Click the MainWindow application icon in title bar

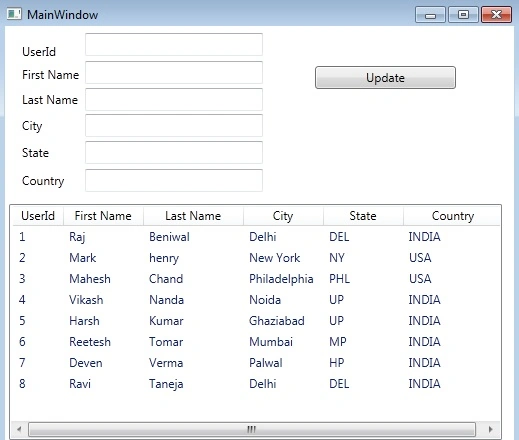coord(14,14)
